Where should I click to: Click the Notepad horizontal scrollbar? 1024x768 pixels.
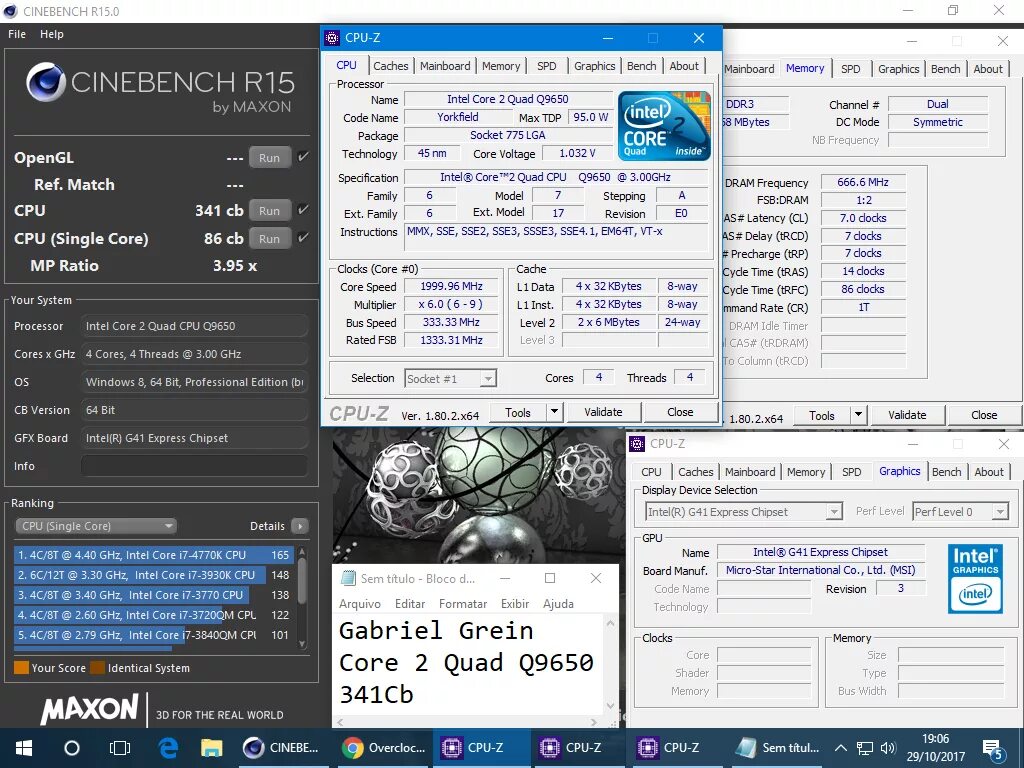(466, 722)
